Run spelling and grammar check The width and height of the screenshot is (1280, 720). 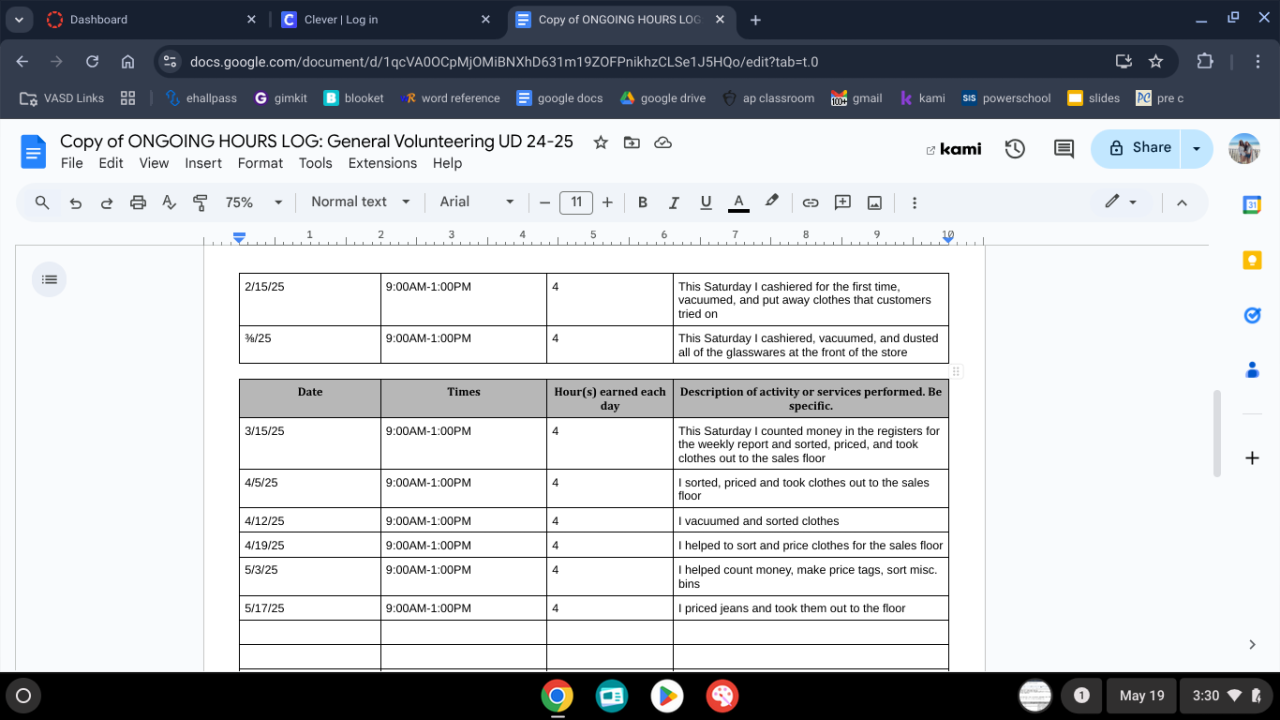[x=169, y=202]
